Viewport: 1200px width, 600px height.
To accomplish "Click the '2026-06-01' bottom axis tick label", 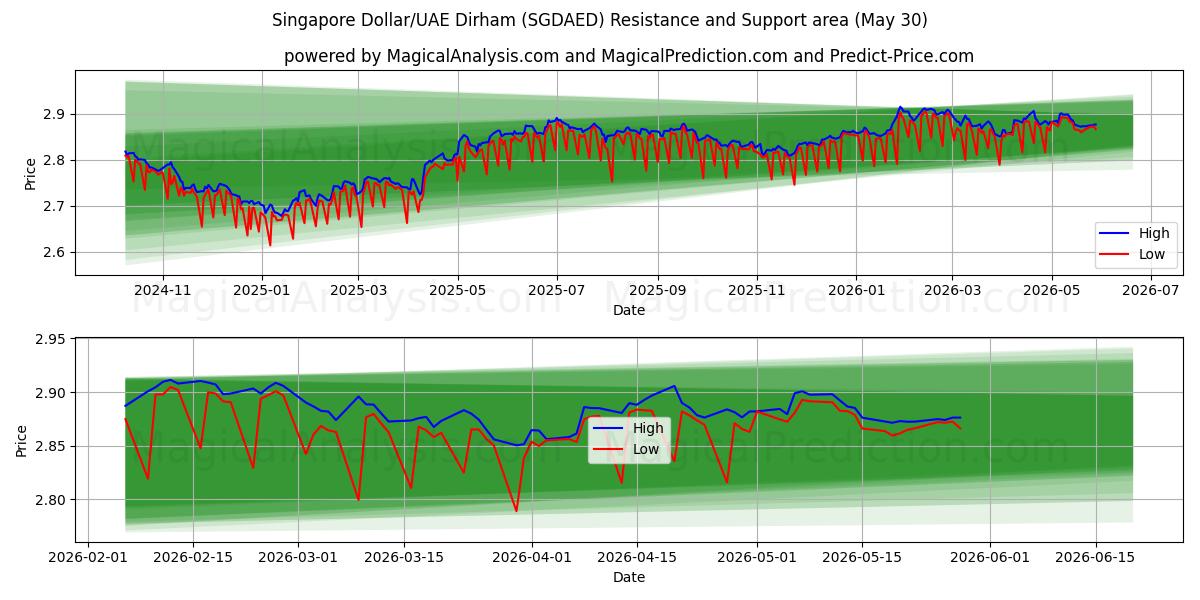I will (989, 556).
